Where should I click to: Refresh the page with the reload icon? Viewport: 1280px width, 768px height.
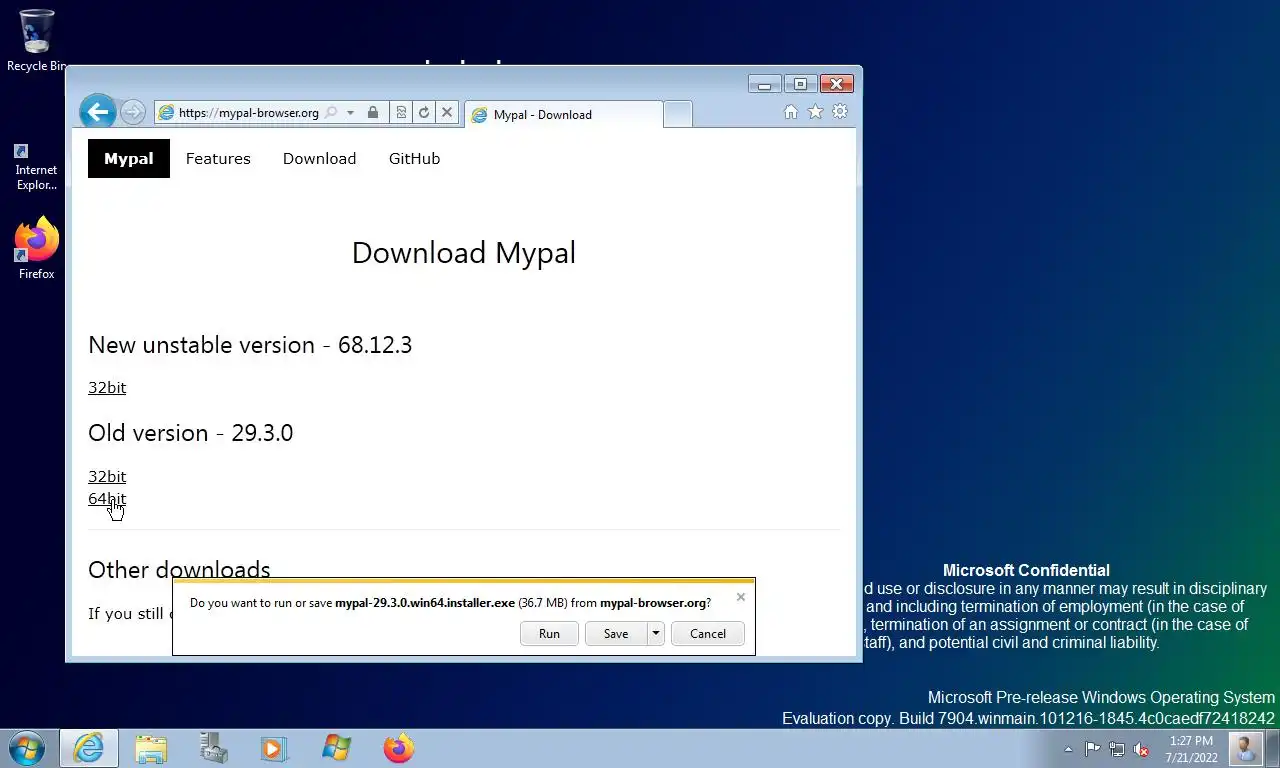tap(424, 113)
